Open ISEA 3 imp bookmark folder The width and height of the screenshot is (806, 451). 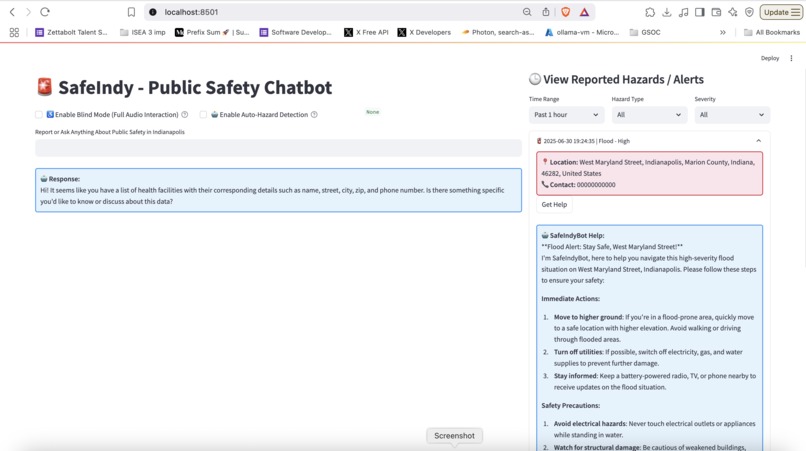click(x=142, y=32)
